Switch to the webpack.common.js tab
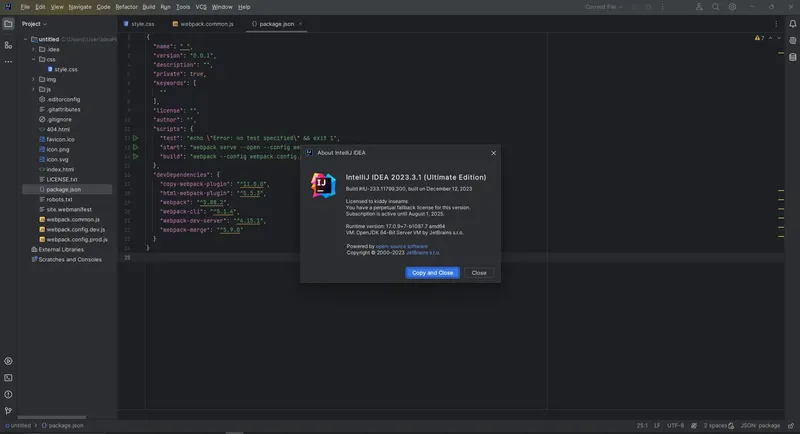Viewport: 800px width, 434px height. tap(203, 24)
